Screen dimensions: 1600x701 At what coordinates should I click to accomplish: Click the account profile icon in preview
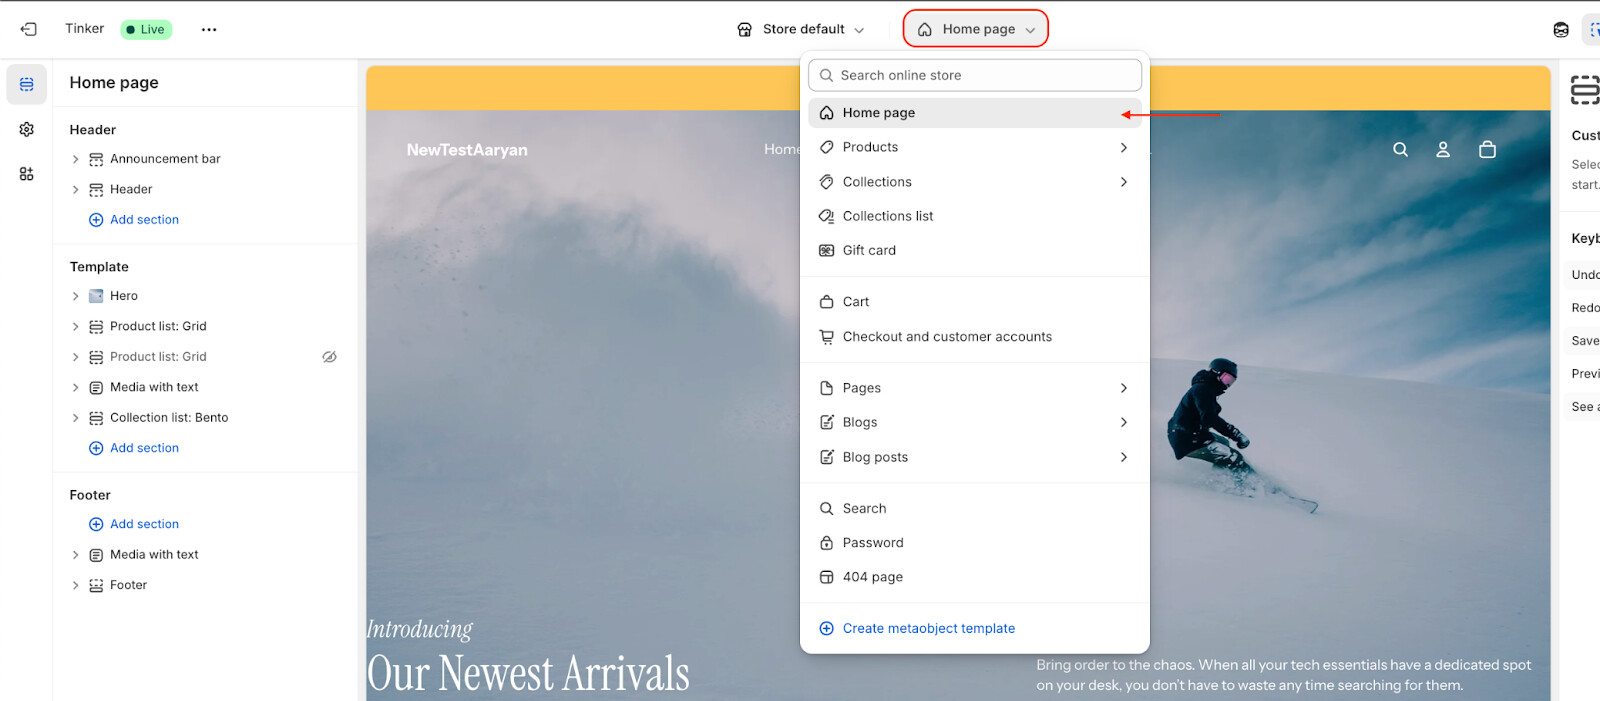1443,149
